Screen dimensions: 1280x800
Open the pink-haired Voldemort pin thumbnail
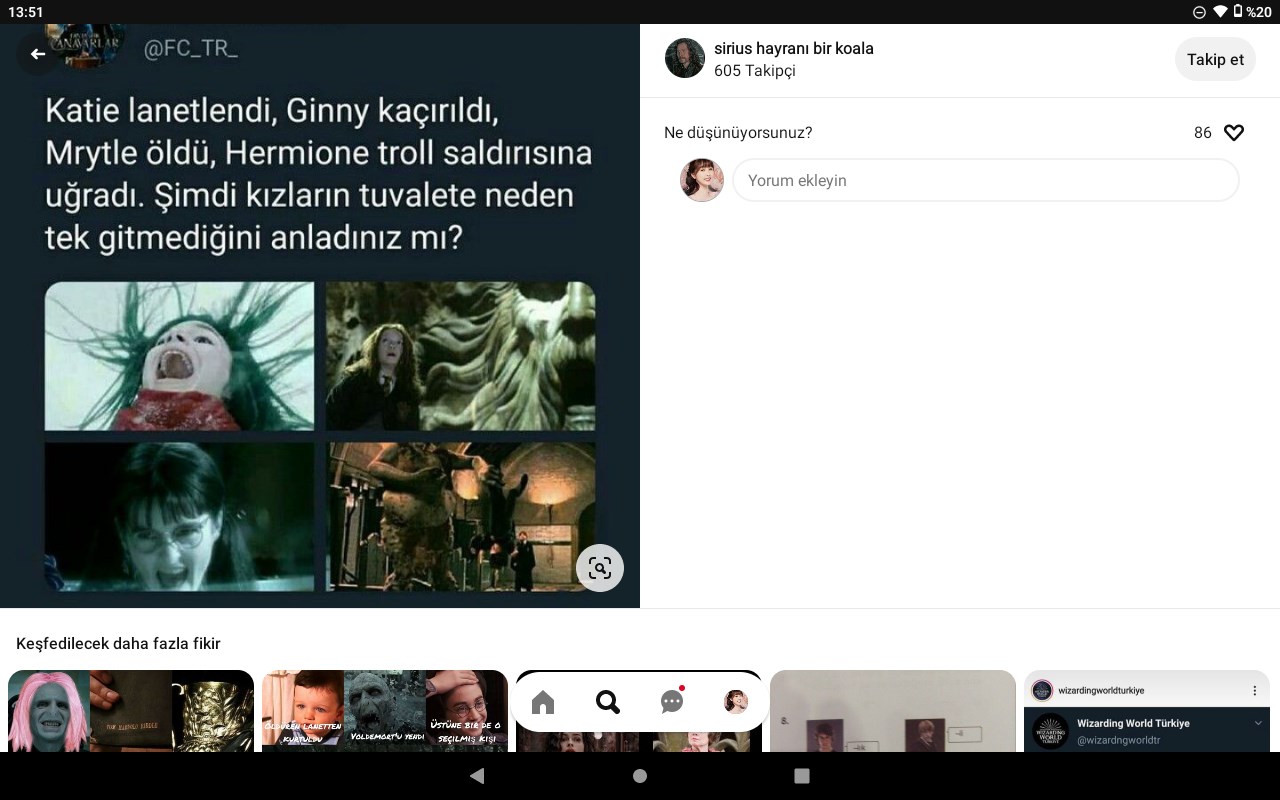click(x=131, y=711)
